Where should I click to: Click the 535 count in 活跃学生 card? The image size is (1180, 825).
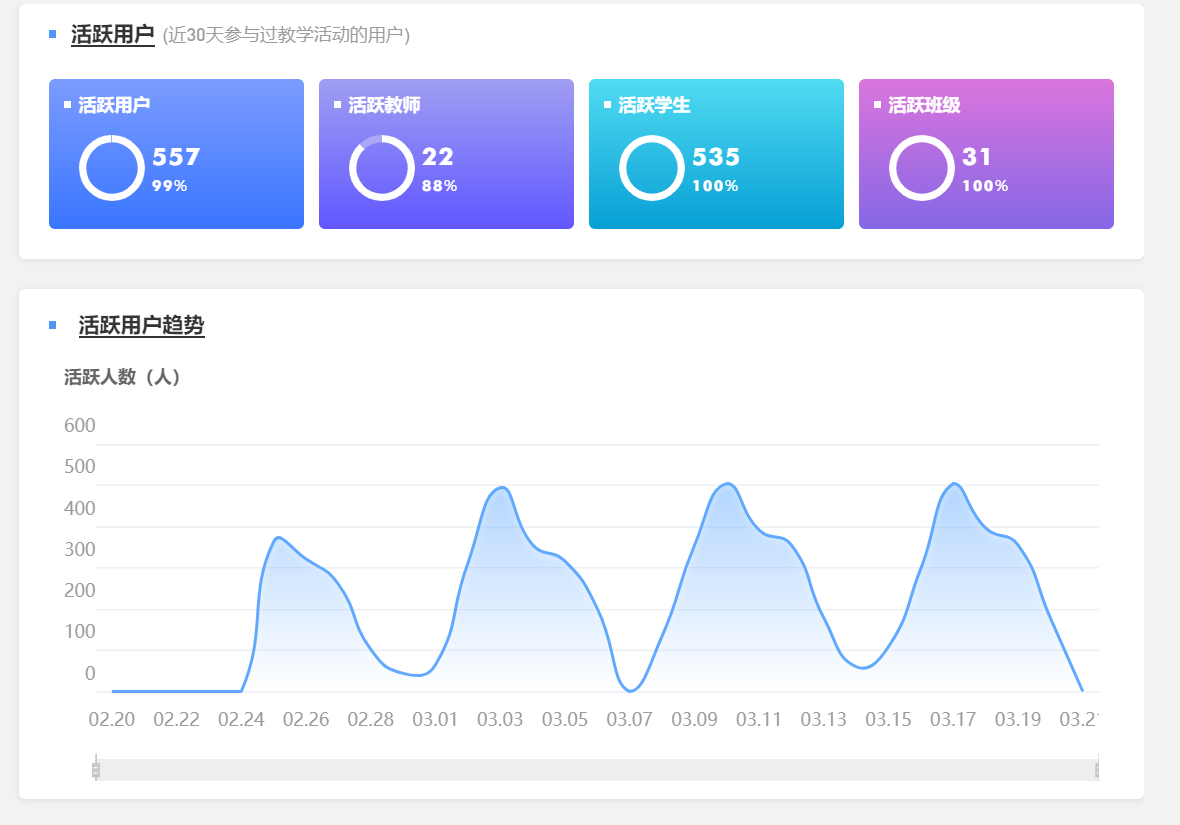[x=716, y=157]
